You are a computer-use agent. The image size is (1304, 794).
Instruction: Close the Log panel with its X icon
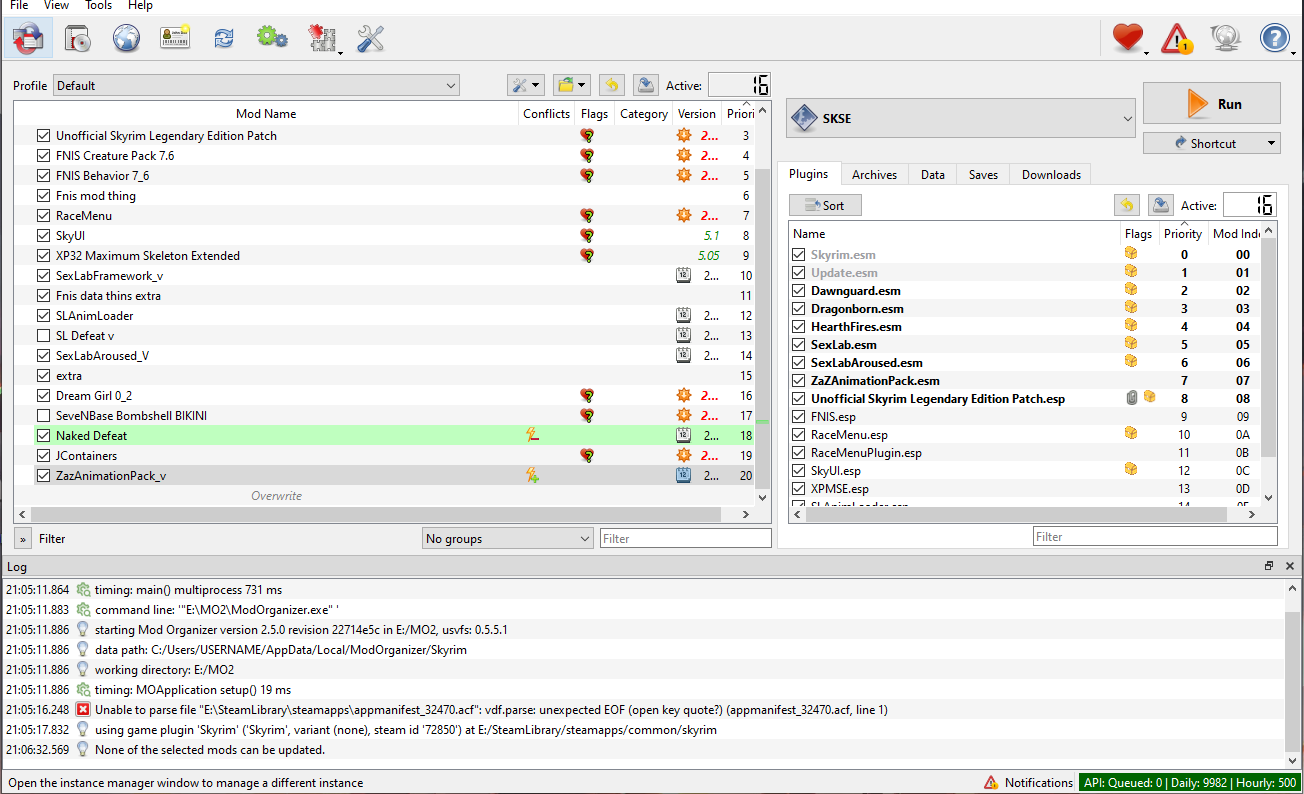(x=1290, y=566)
